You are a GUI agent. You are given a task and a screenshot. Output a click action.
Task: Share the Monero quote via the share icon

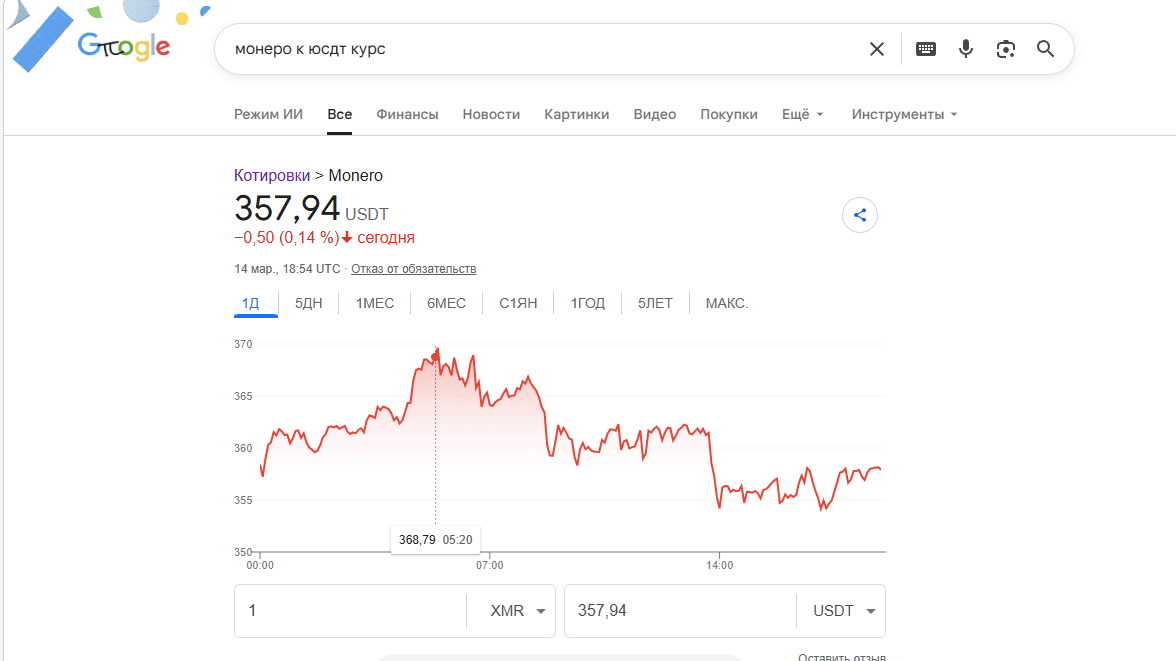click(x=859, y=214)
